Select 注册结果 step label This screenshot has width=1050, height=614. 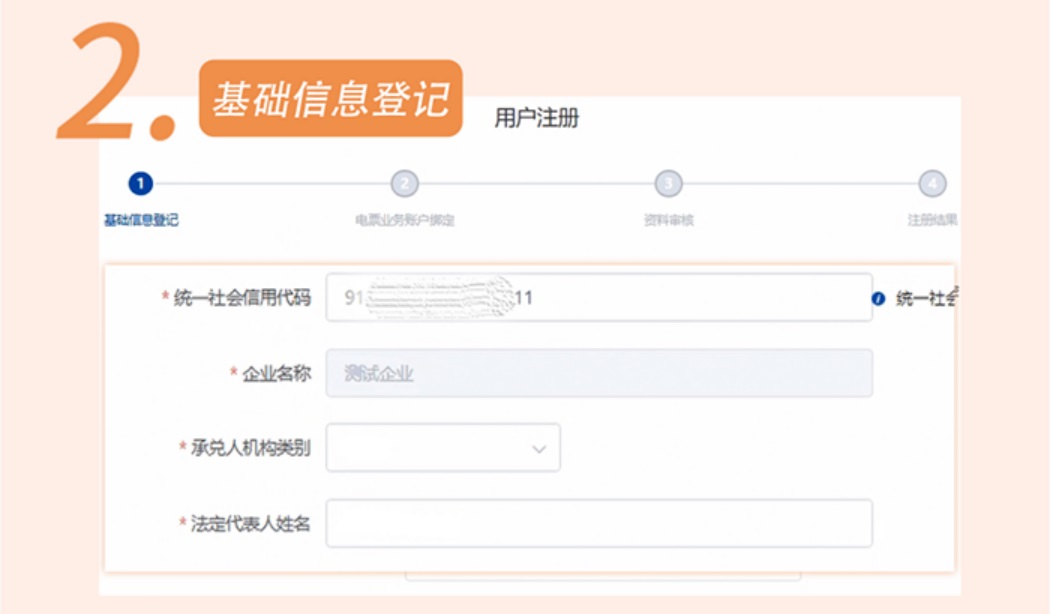[932, 220]
